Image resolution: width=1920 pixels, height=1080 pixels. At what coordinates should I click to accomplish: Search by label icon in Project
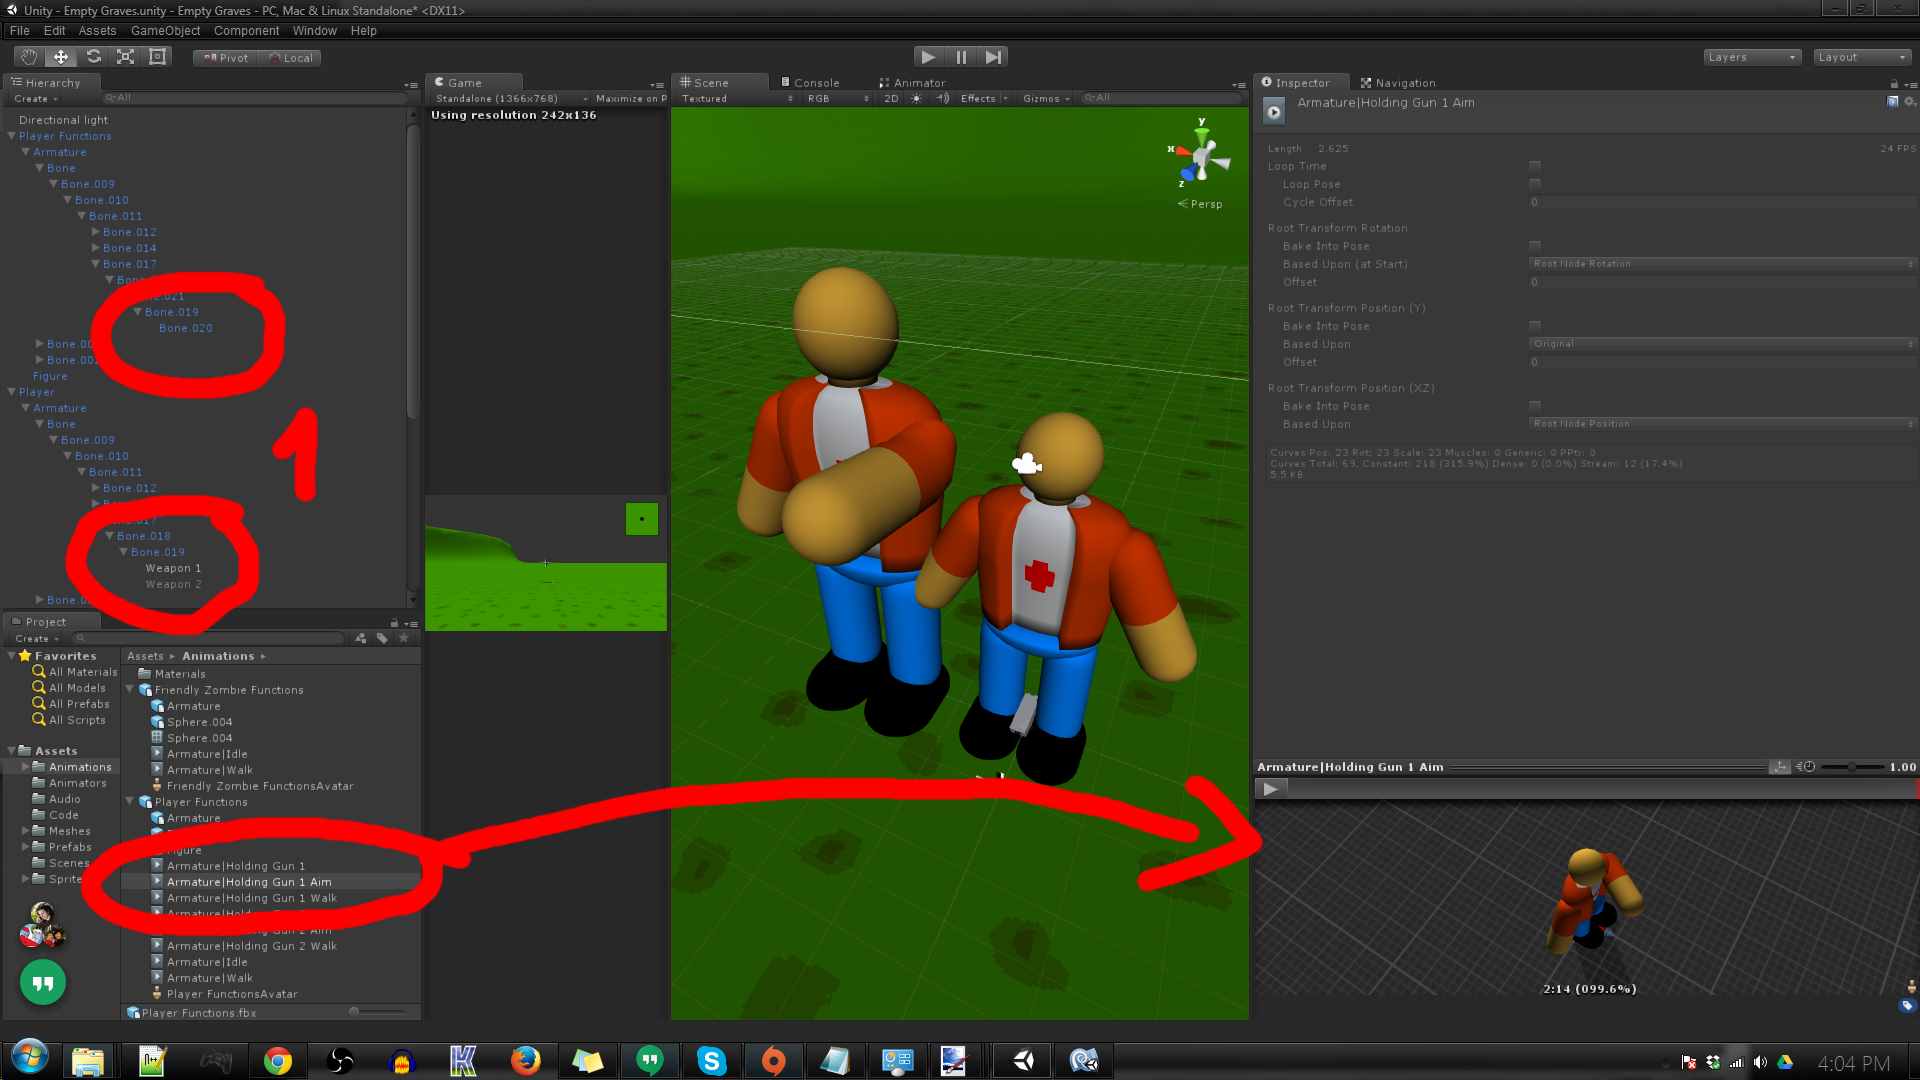tap(382, 638)
